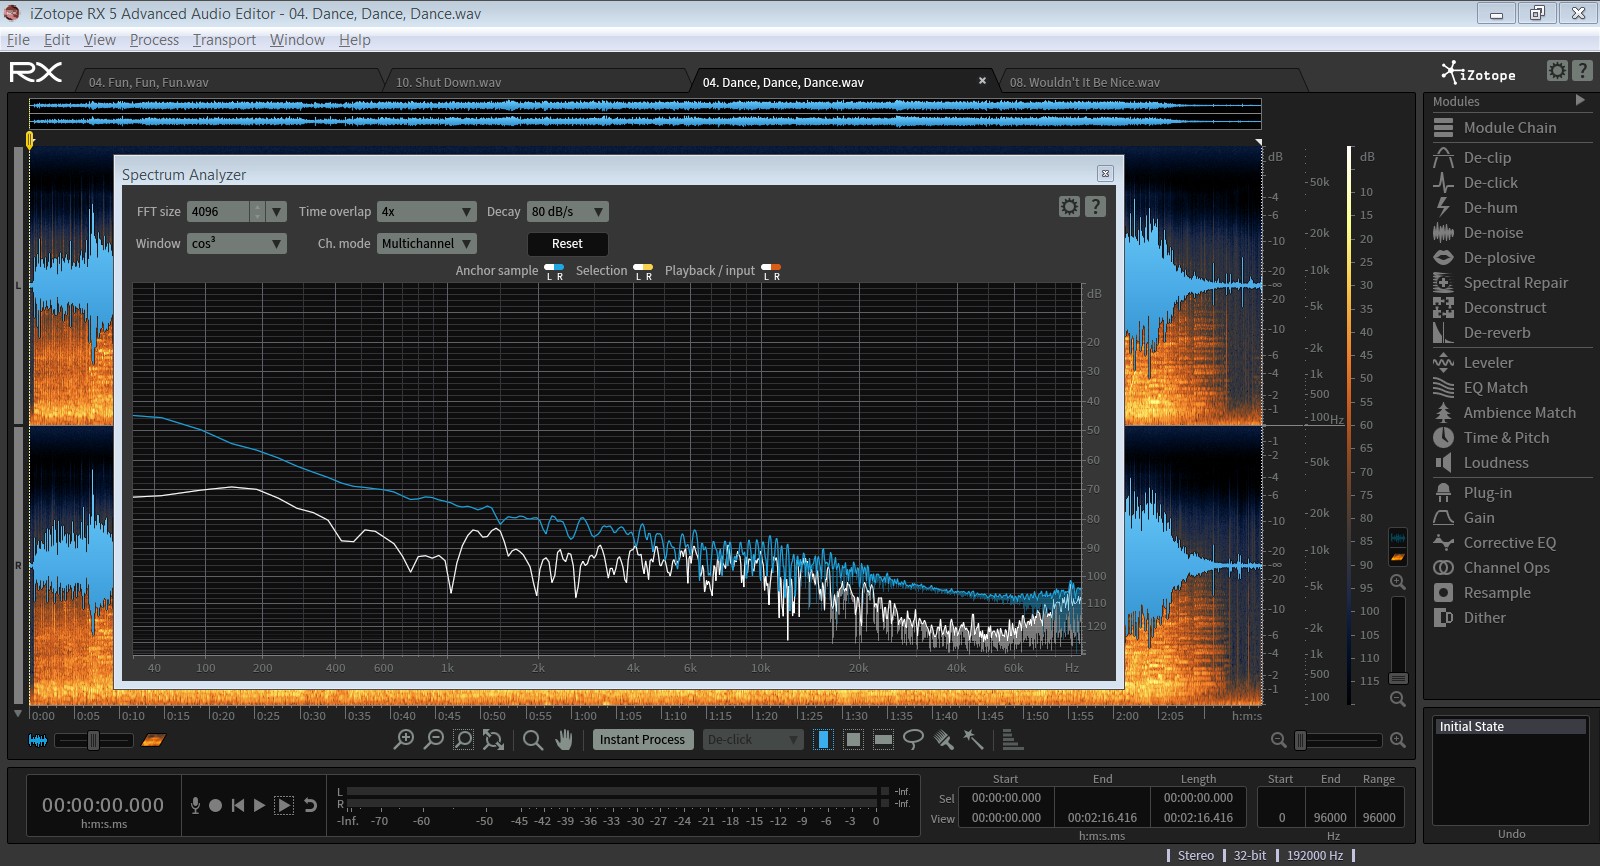Click the Instant Process button
The width and height of the screenshot is (1600, 866).
point(643,740)
